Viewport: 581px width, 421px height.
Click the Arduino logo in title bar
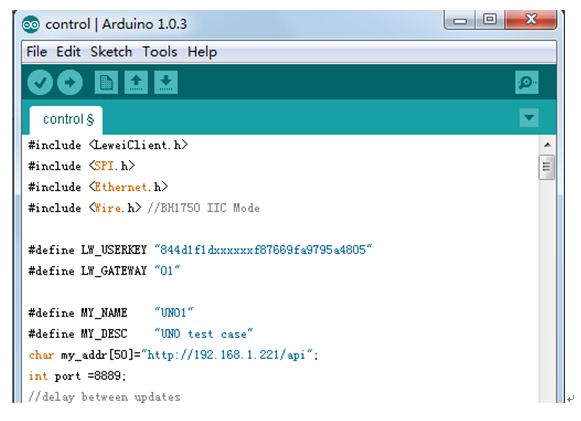point(30,25)
